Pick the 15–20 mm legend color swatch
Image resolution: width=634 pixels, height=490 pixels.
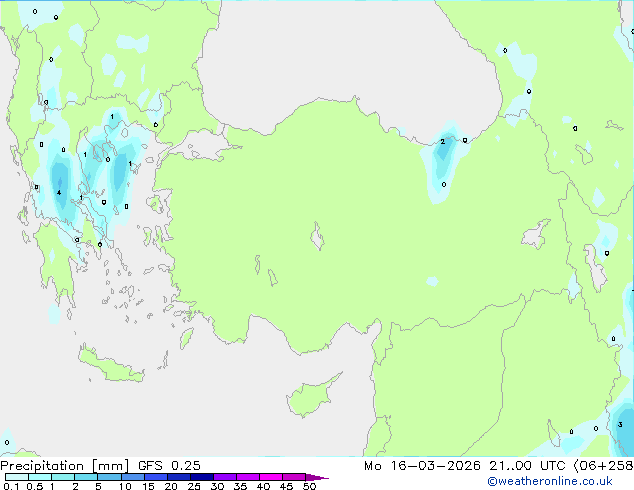click(x=156, y=477)
